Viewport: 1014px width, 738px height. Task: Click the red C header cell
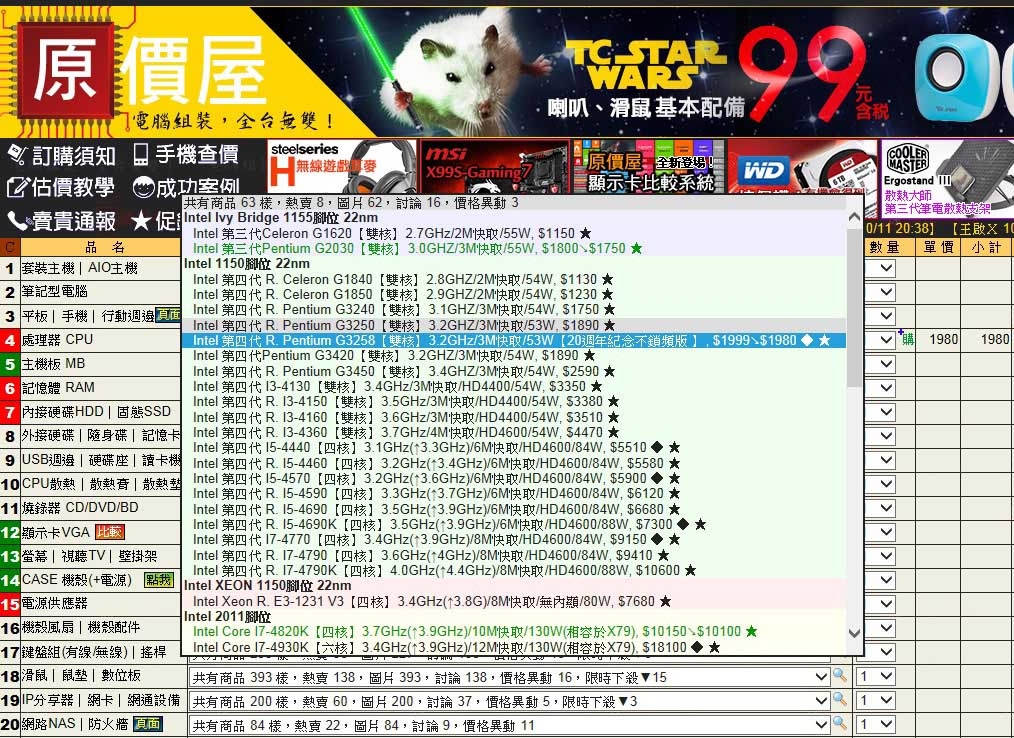pos(10,247)
